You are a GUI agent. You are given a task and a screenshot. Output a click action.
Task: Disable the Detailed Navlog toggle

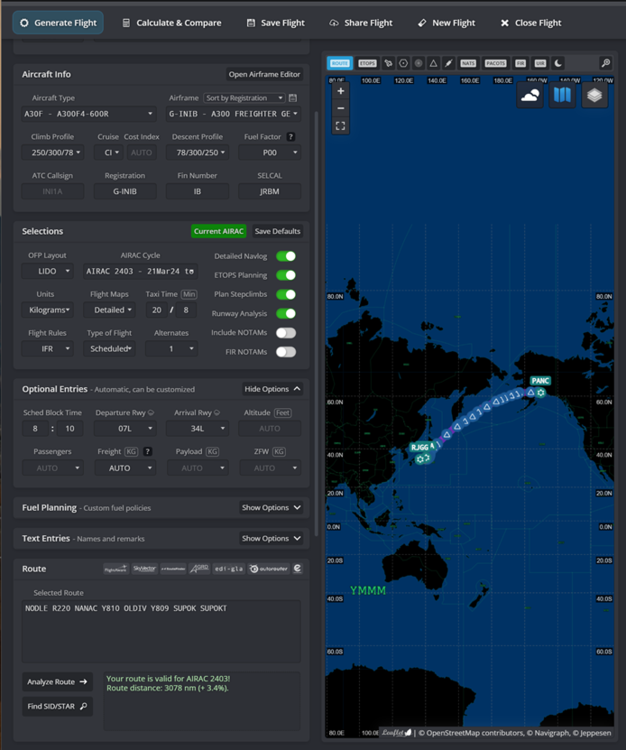tap(286, 256)
